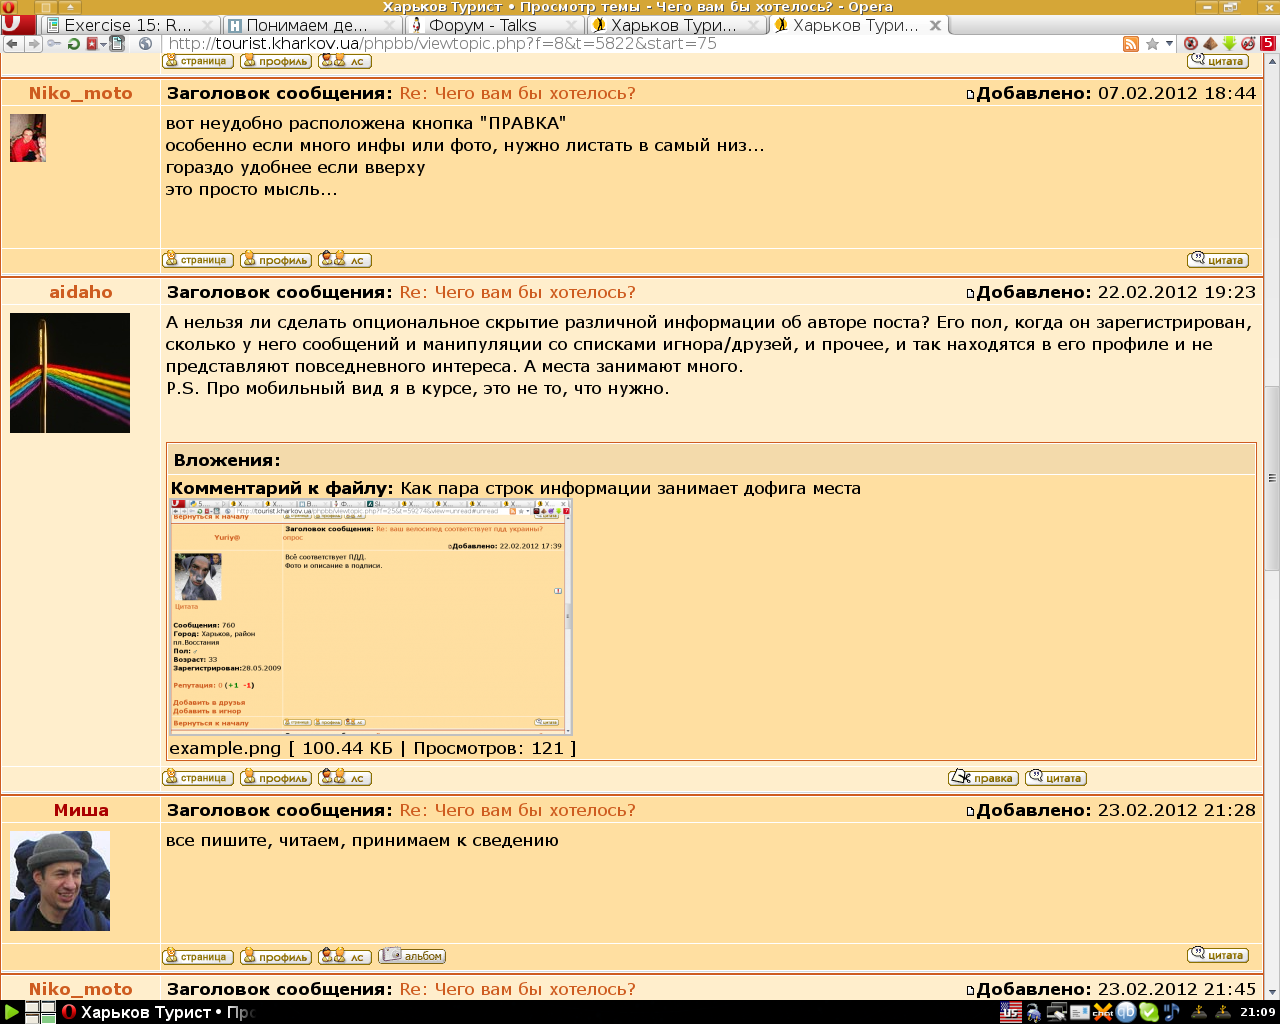1280x1024 pixels.
Task: Open the Niko_moto username link at top
Action: pyautogui.click(x=80, y=93)
